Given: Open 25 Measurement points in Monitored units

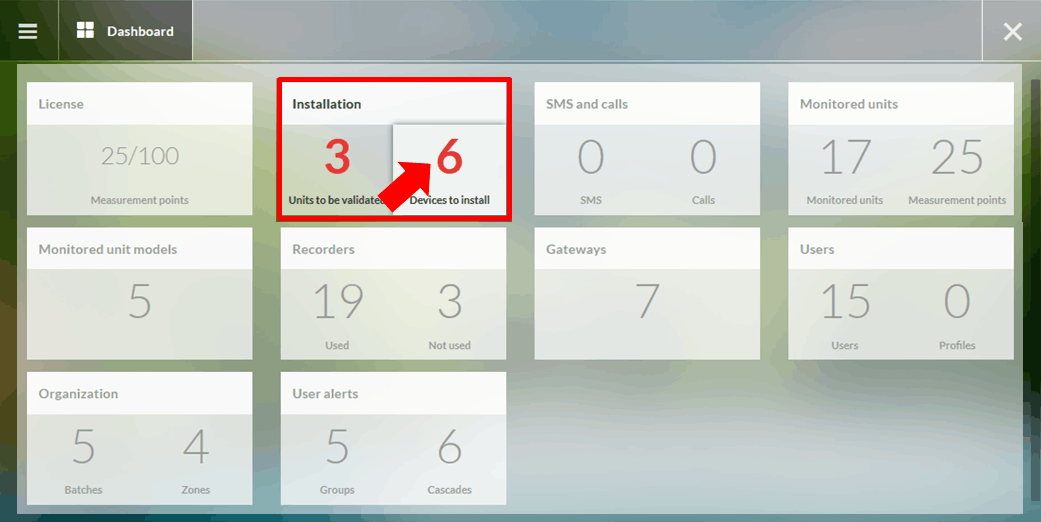Looking at the screenshot, I should pyautogui.click(x=957, y=168).
